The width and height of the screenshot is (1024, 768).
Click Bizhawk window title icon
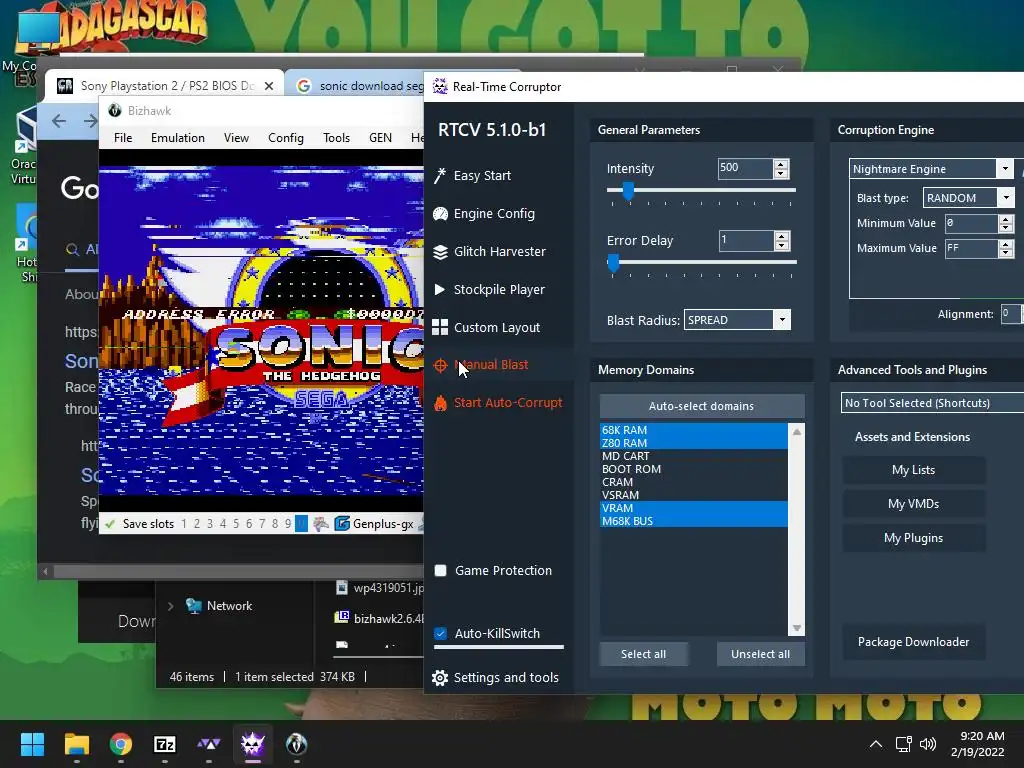click(x=115, y=110)
